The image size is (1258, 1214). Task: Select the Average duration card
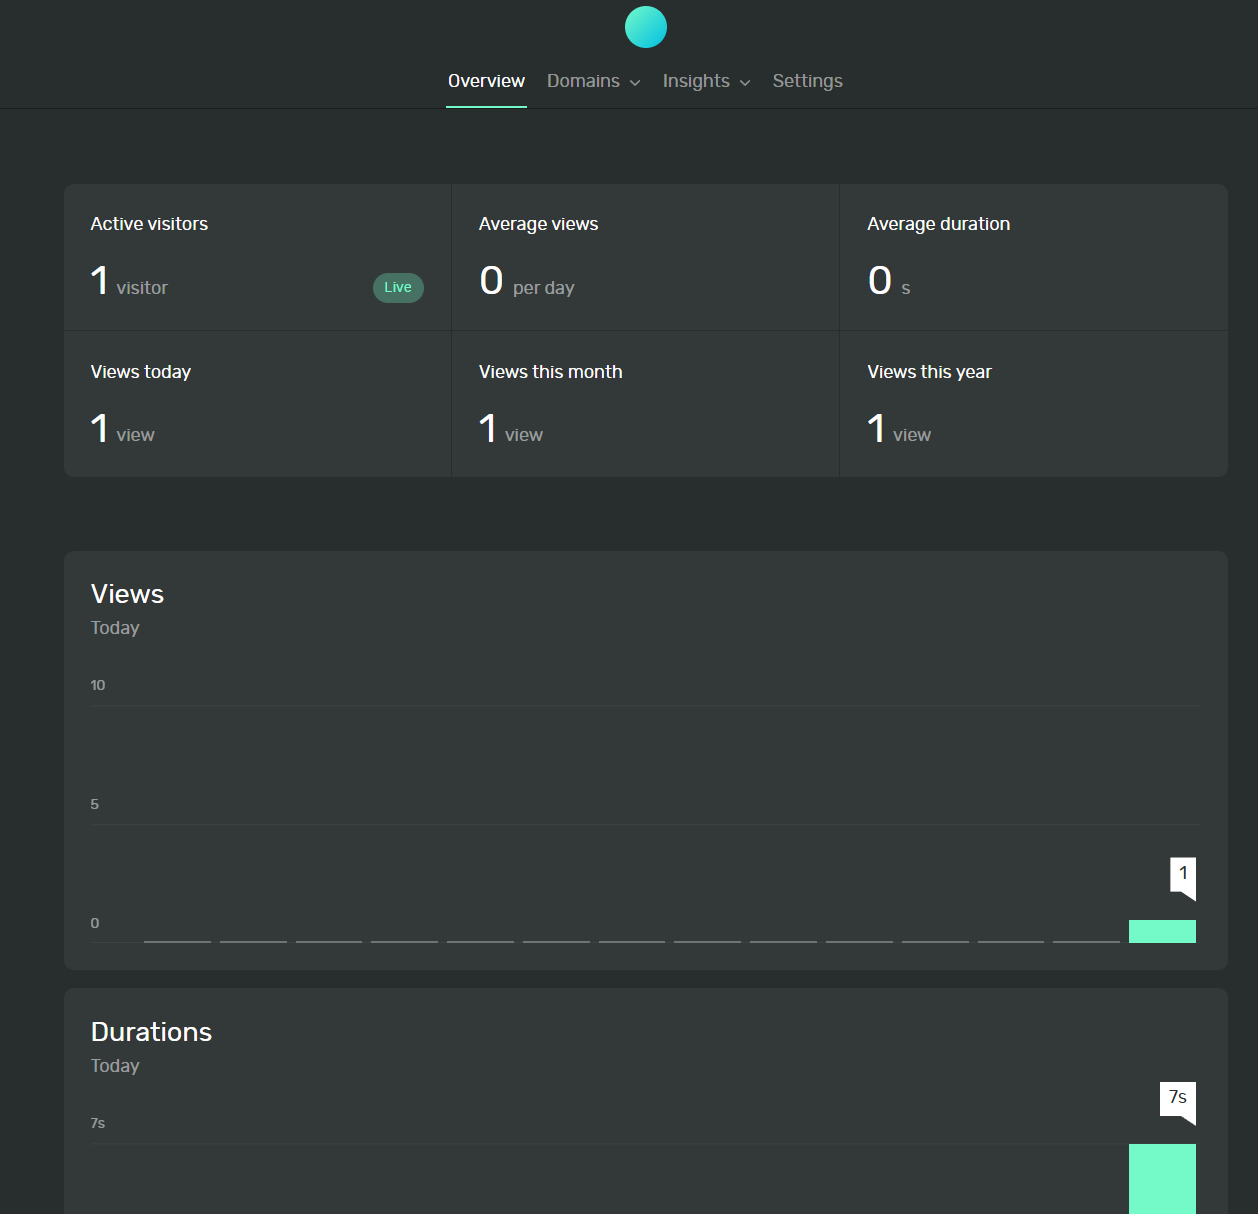tap(1033, 257)
